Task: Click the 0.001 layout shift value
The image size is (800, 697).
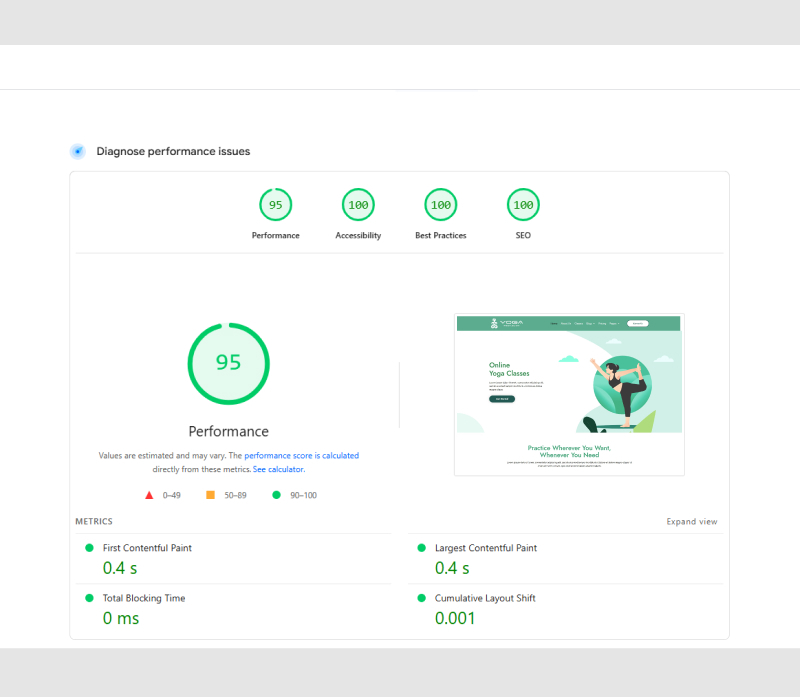Action: coord(455,618)
